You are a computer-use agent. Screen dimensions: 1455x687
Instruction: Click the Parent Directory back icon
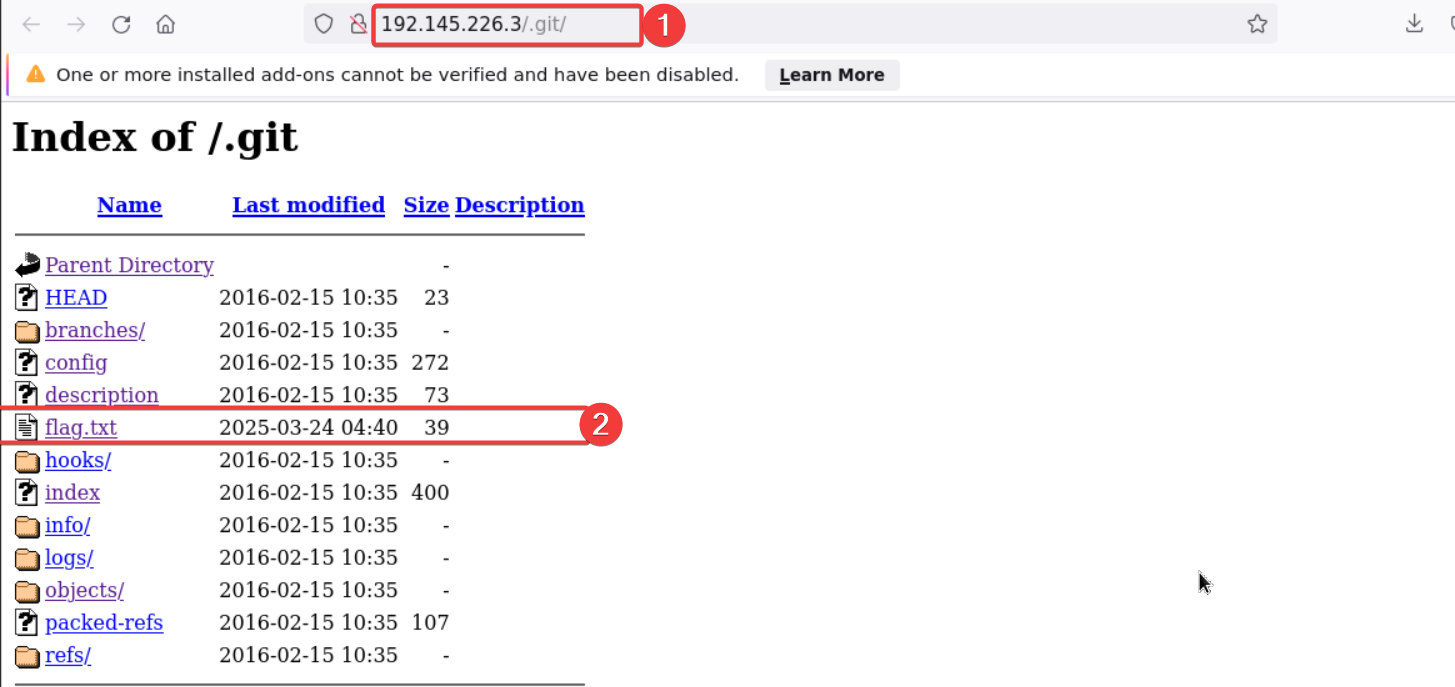tap(27, 265)
